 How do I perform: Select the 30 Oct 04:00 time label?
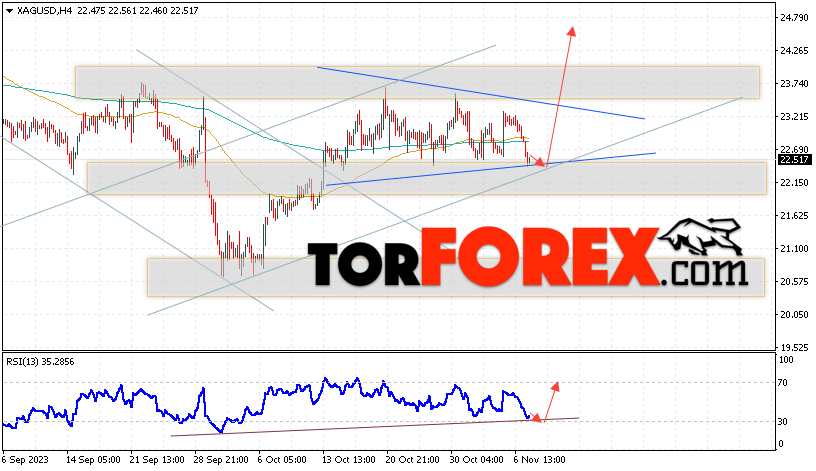(x=477, y=460)
